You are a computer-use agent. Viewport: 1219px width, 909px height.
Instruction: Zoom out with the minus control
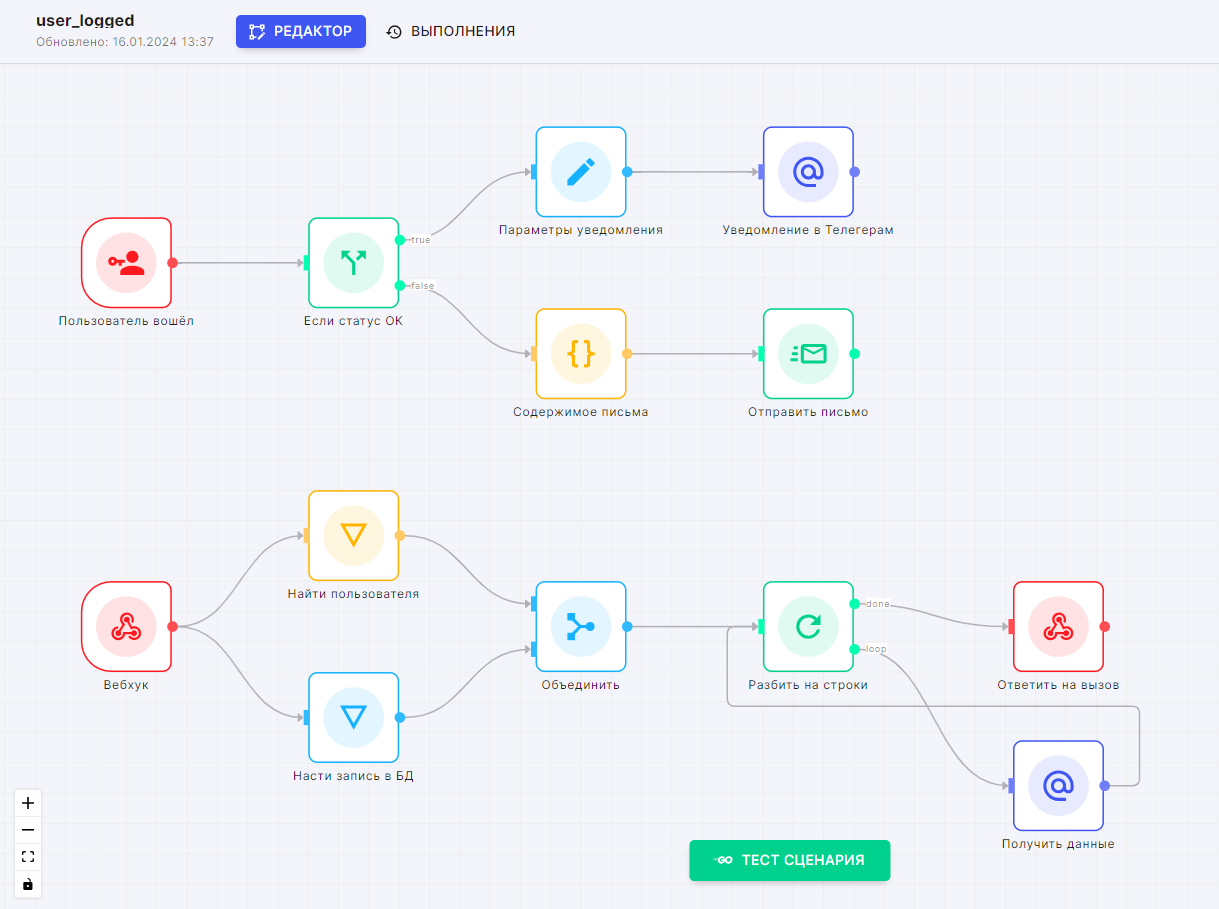(28, 829)
